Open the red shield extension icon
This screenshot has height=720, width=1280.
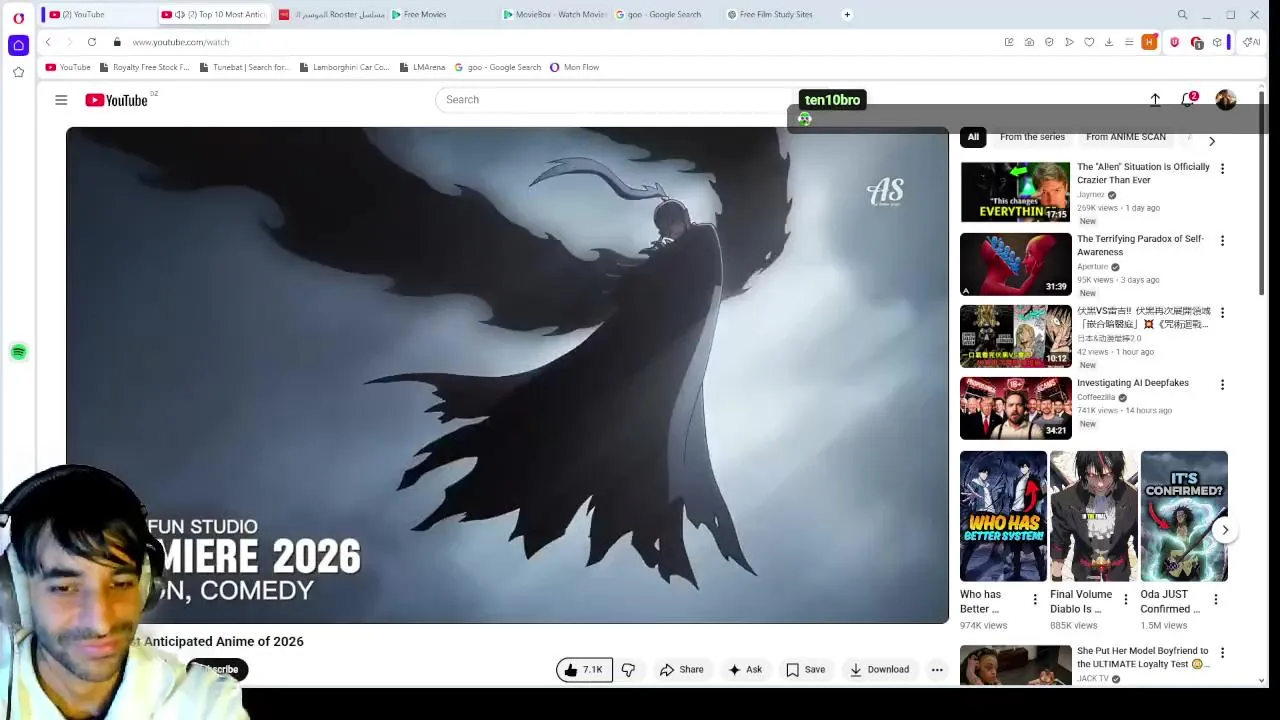point(1174,42)
